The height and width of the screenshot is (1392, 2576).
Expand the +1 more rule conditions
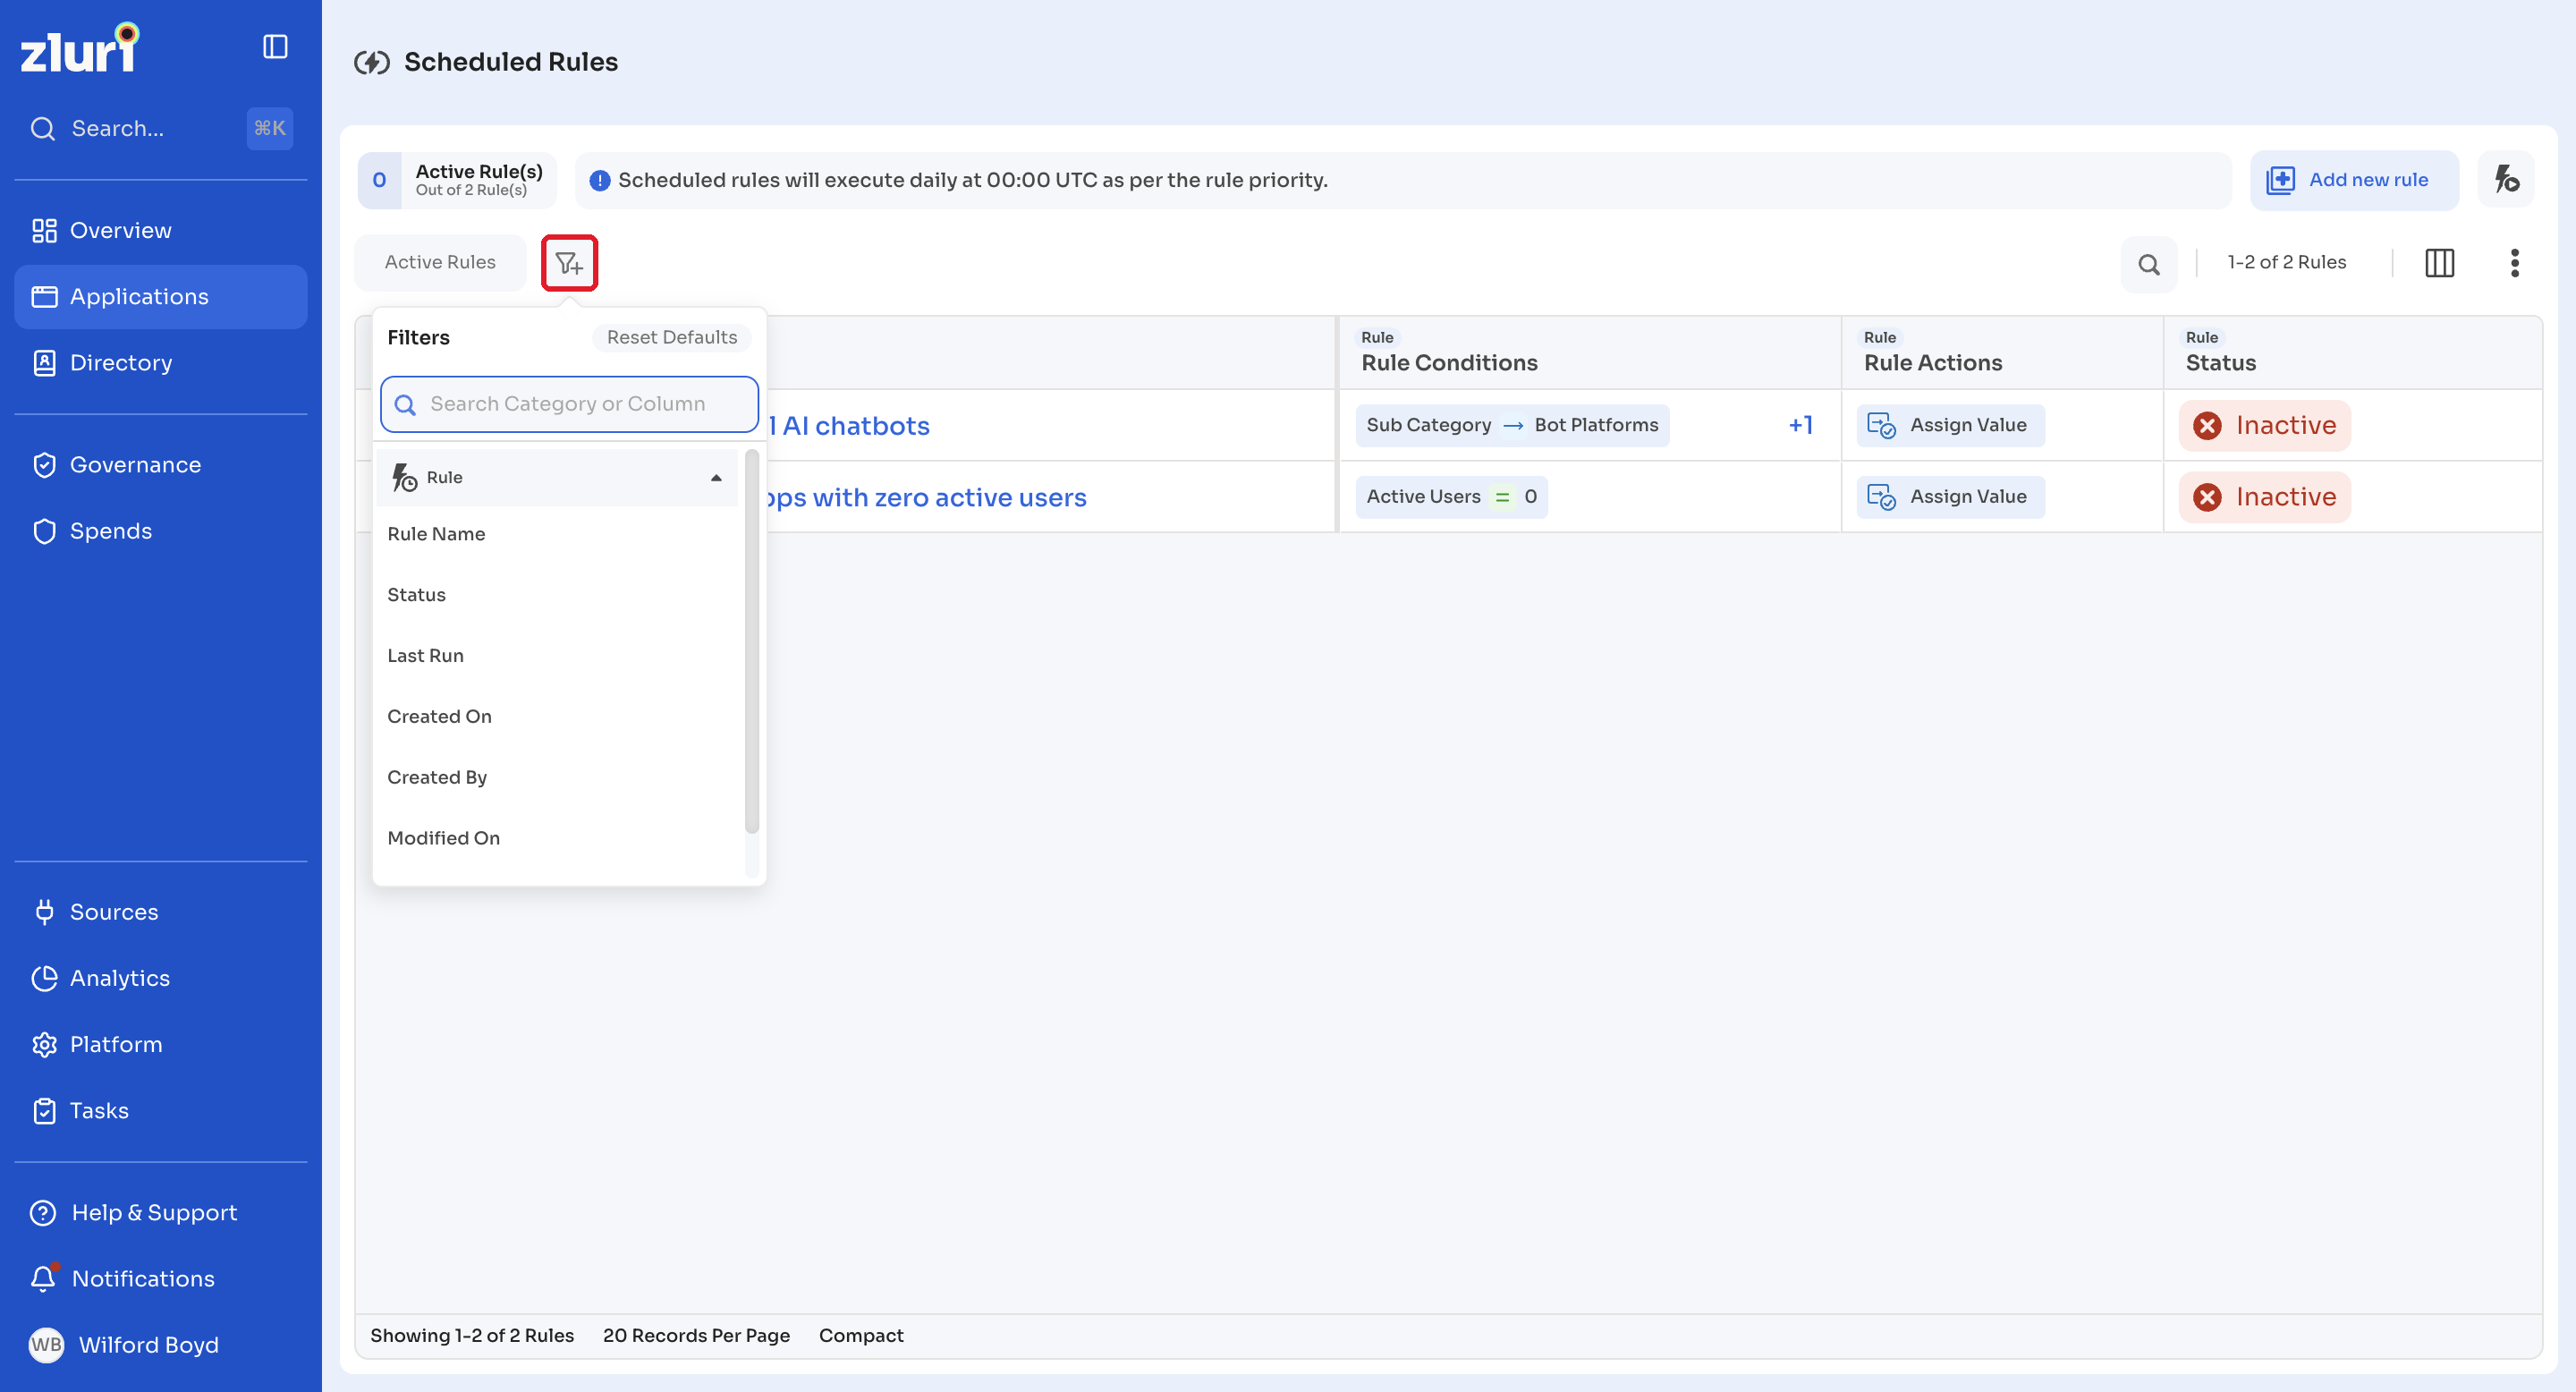(x=1800, y=425)
